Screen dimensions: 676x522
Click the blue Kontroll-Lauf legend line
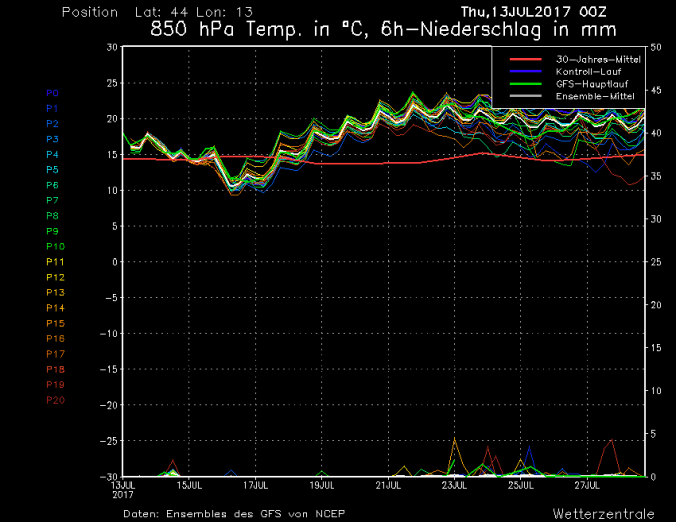tap(520, 72)
